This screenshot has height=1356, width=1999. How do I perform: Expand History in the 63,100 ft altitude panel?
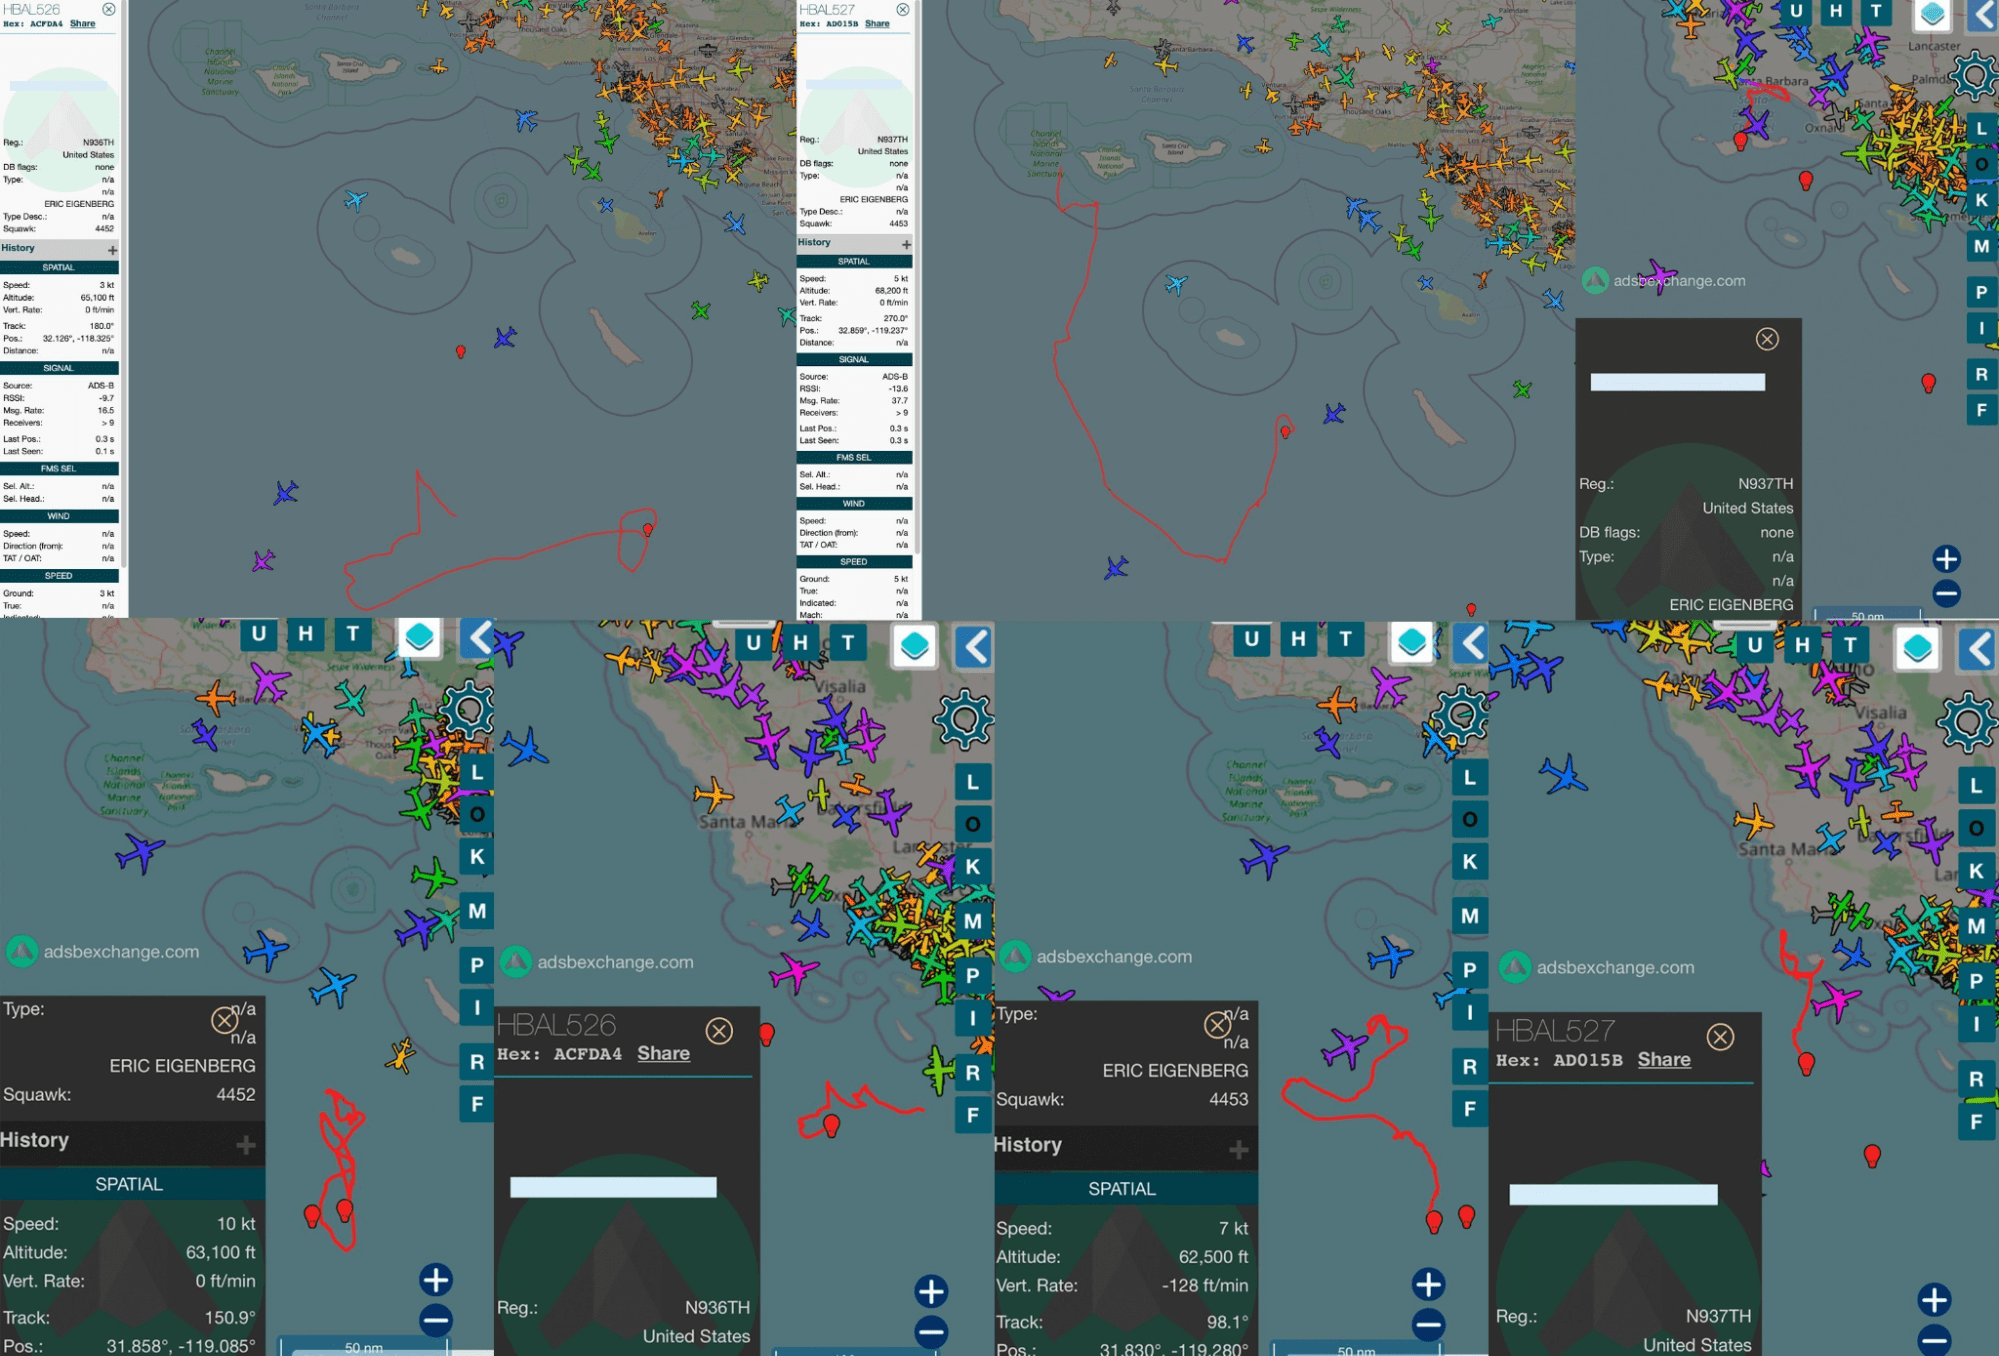245,1144
